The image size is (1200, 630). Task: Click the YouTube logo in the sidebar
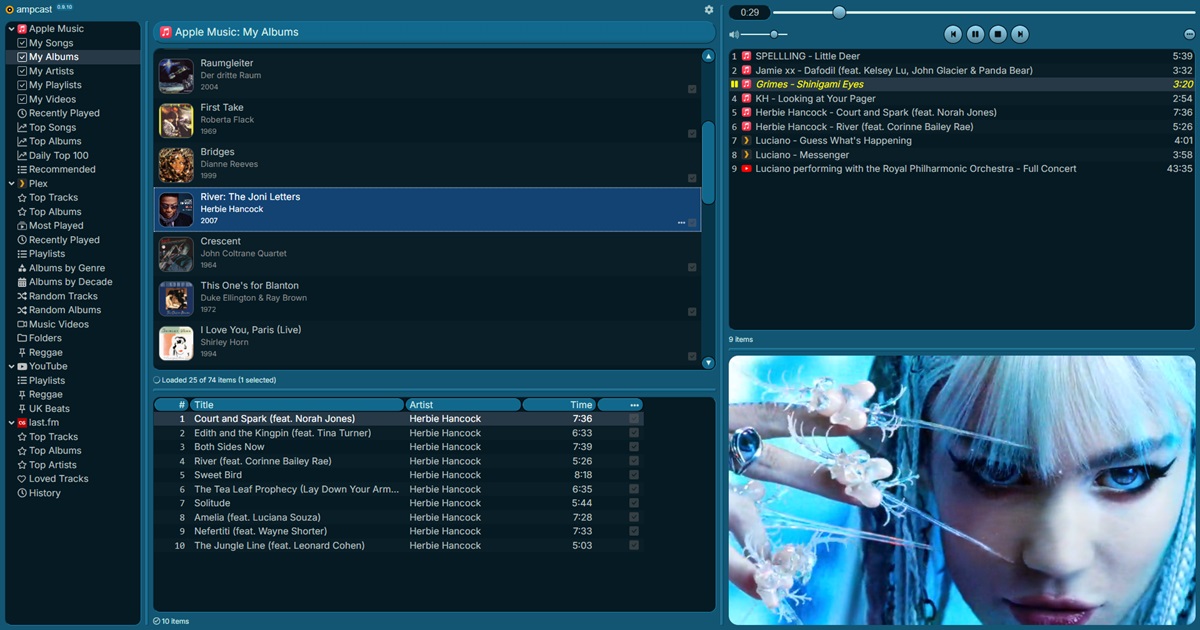coord(22,367)
